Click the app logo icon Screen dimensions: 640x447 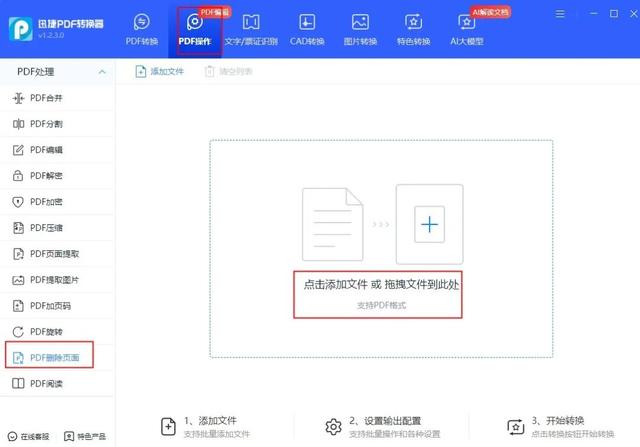20,29
